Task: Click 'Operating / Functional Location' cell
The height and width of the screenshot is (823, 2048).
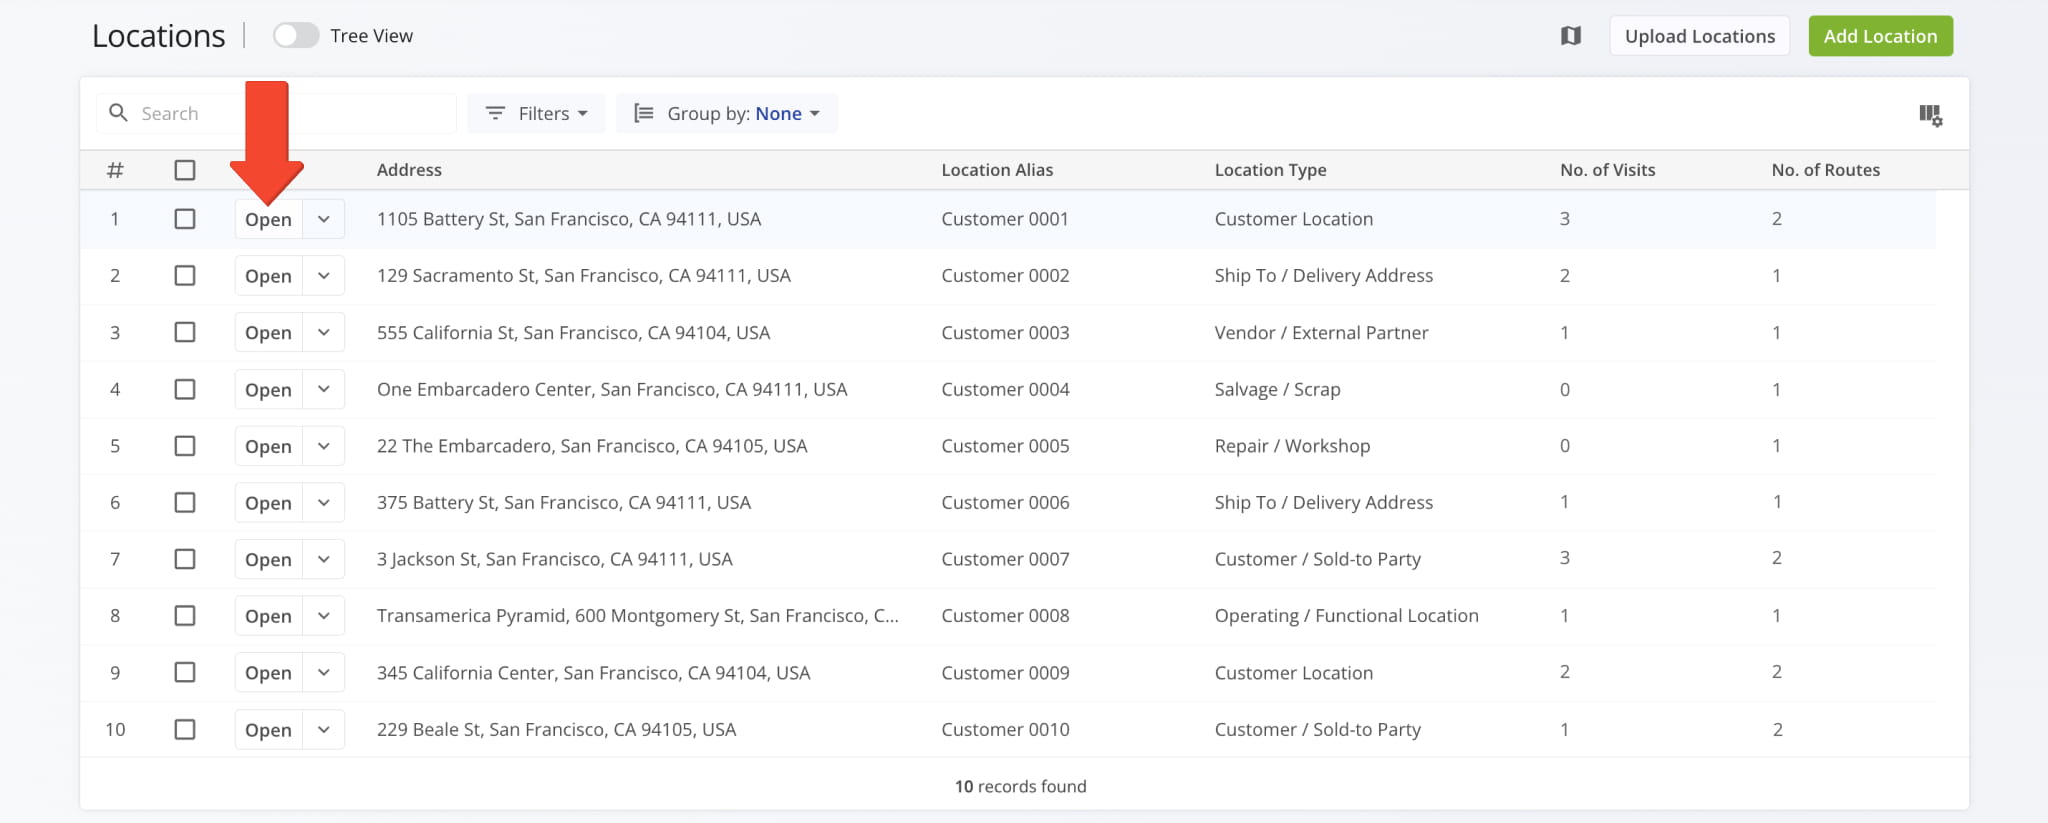Action: (1346, 616)
